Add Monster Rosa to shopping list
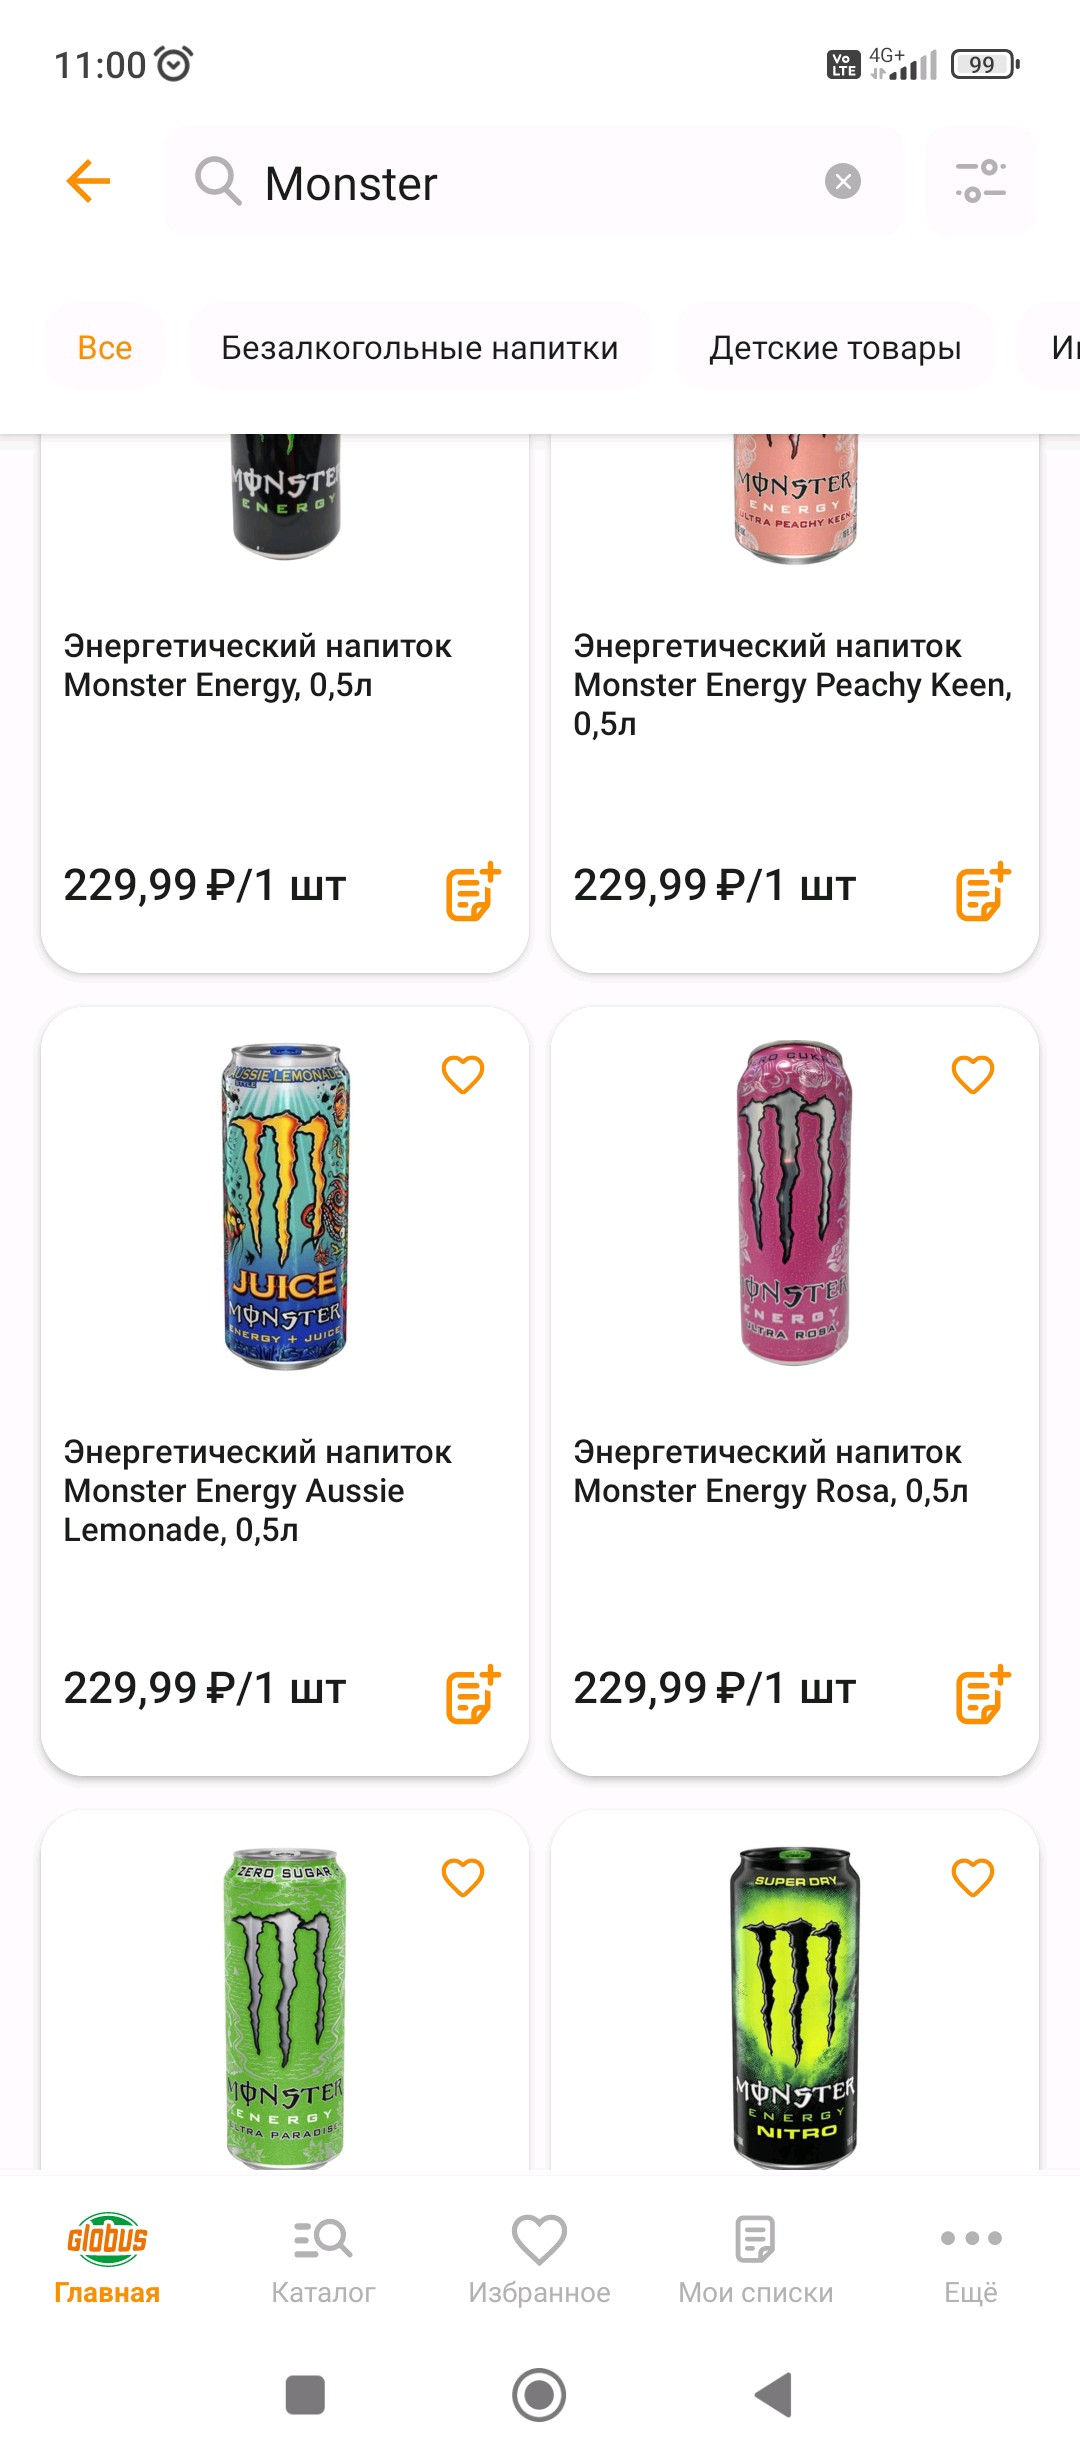Screen dimensions: 1080x2460 click(982, 1694)
